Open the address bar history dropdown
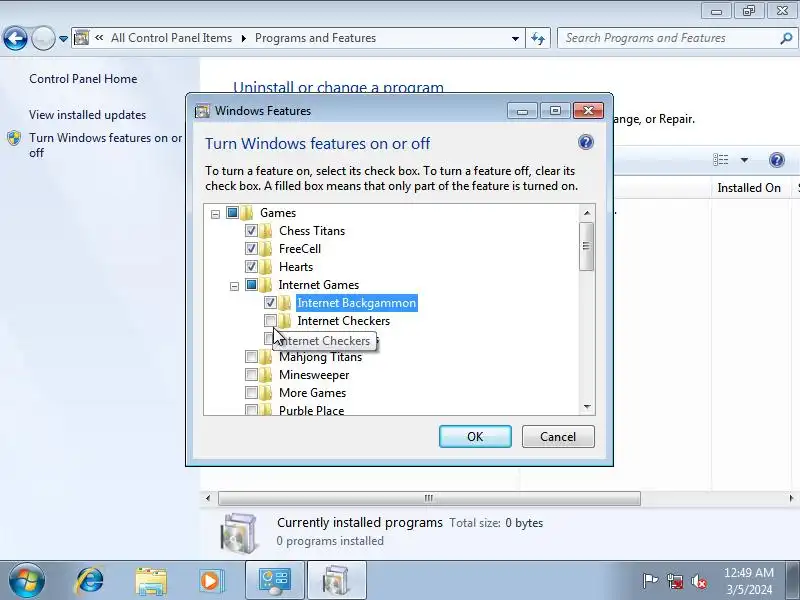The width and height of the screenshot is (800, 600). [515, 38]
